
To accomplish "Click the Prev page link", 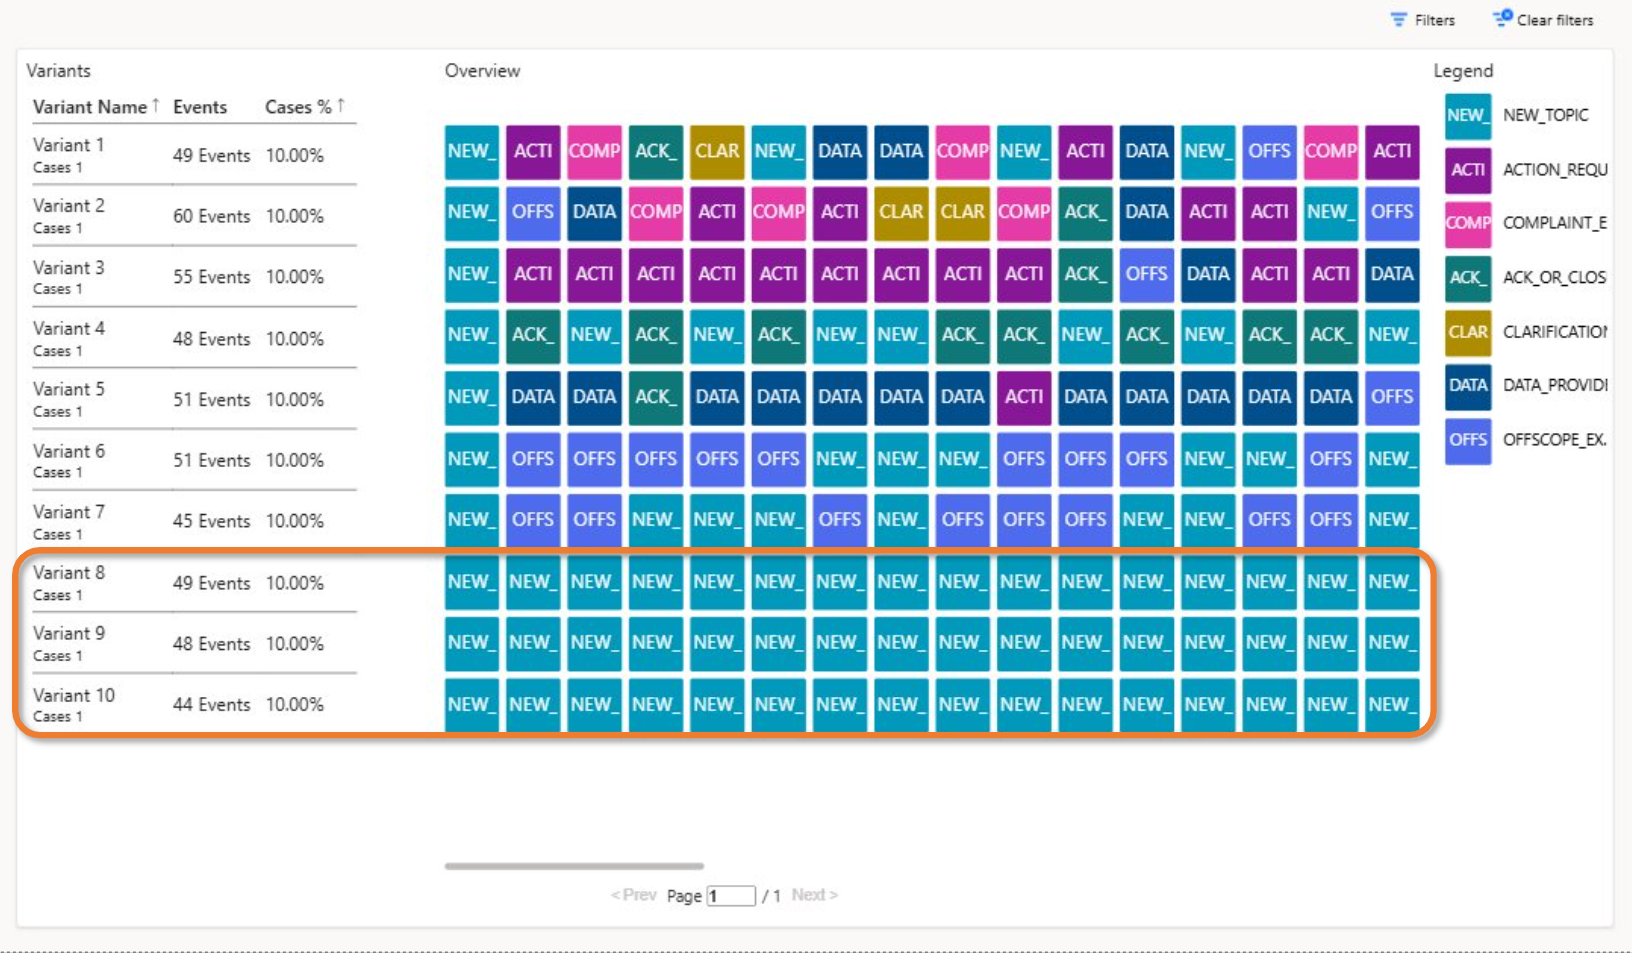I will [x=634, y=895].
